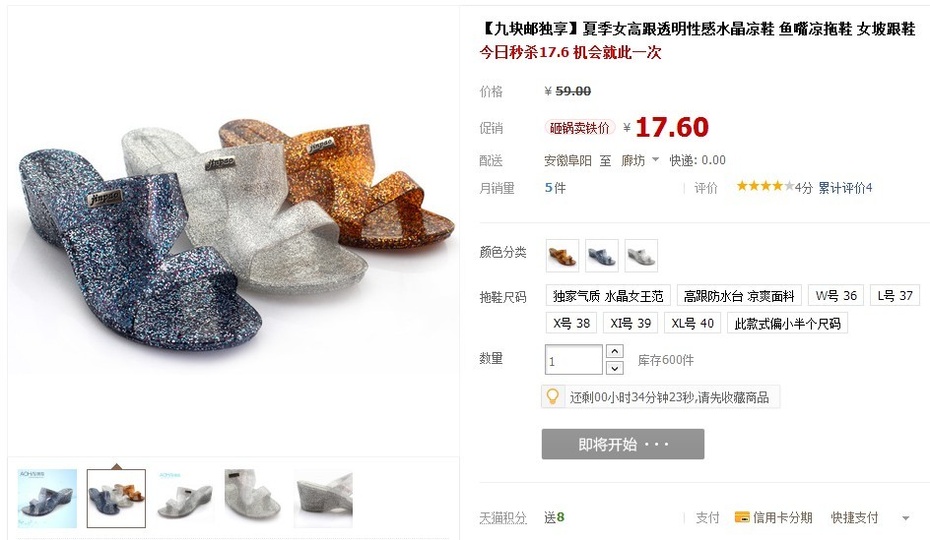This screenshot has height=540, width=930.
Task: View the three-sandal thumbnail image
Action: (116, 498)
